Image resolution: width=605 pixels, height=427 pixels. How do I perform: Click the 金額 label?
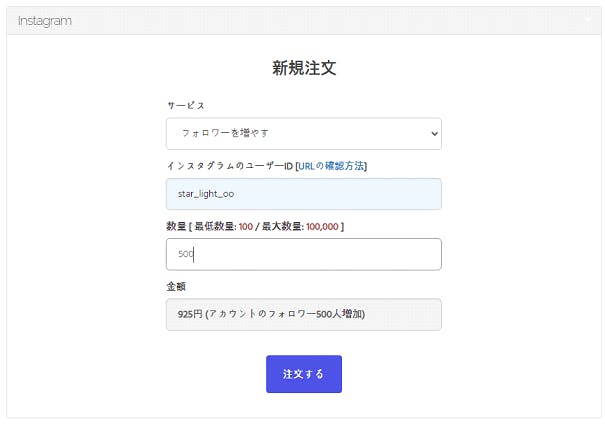176,286
